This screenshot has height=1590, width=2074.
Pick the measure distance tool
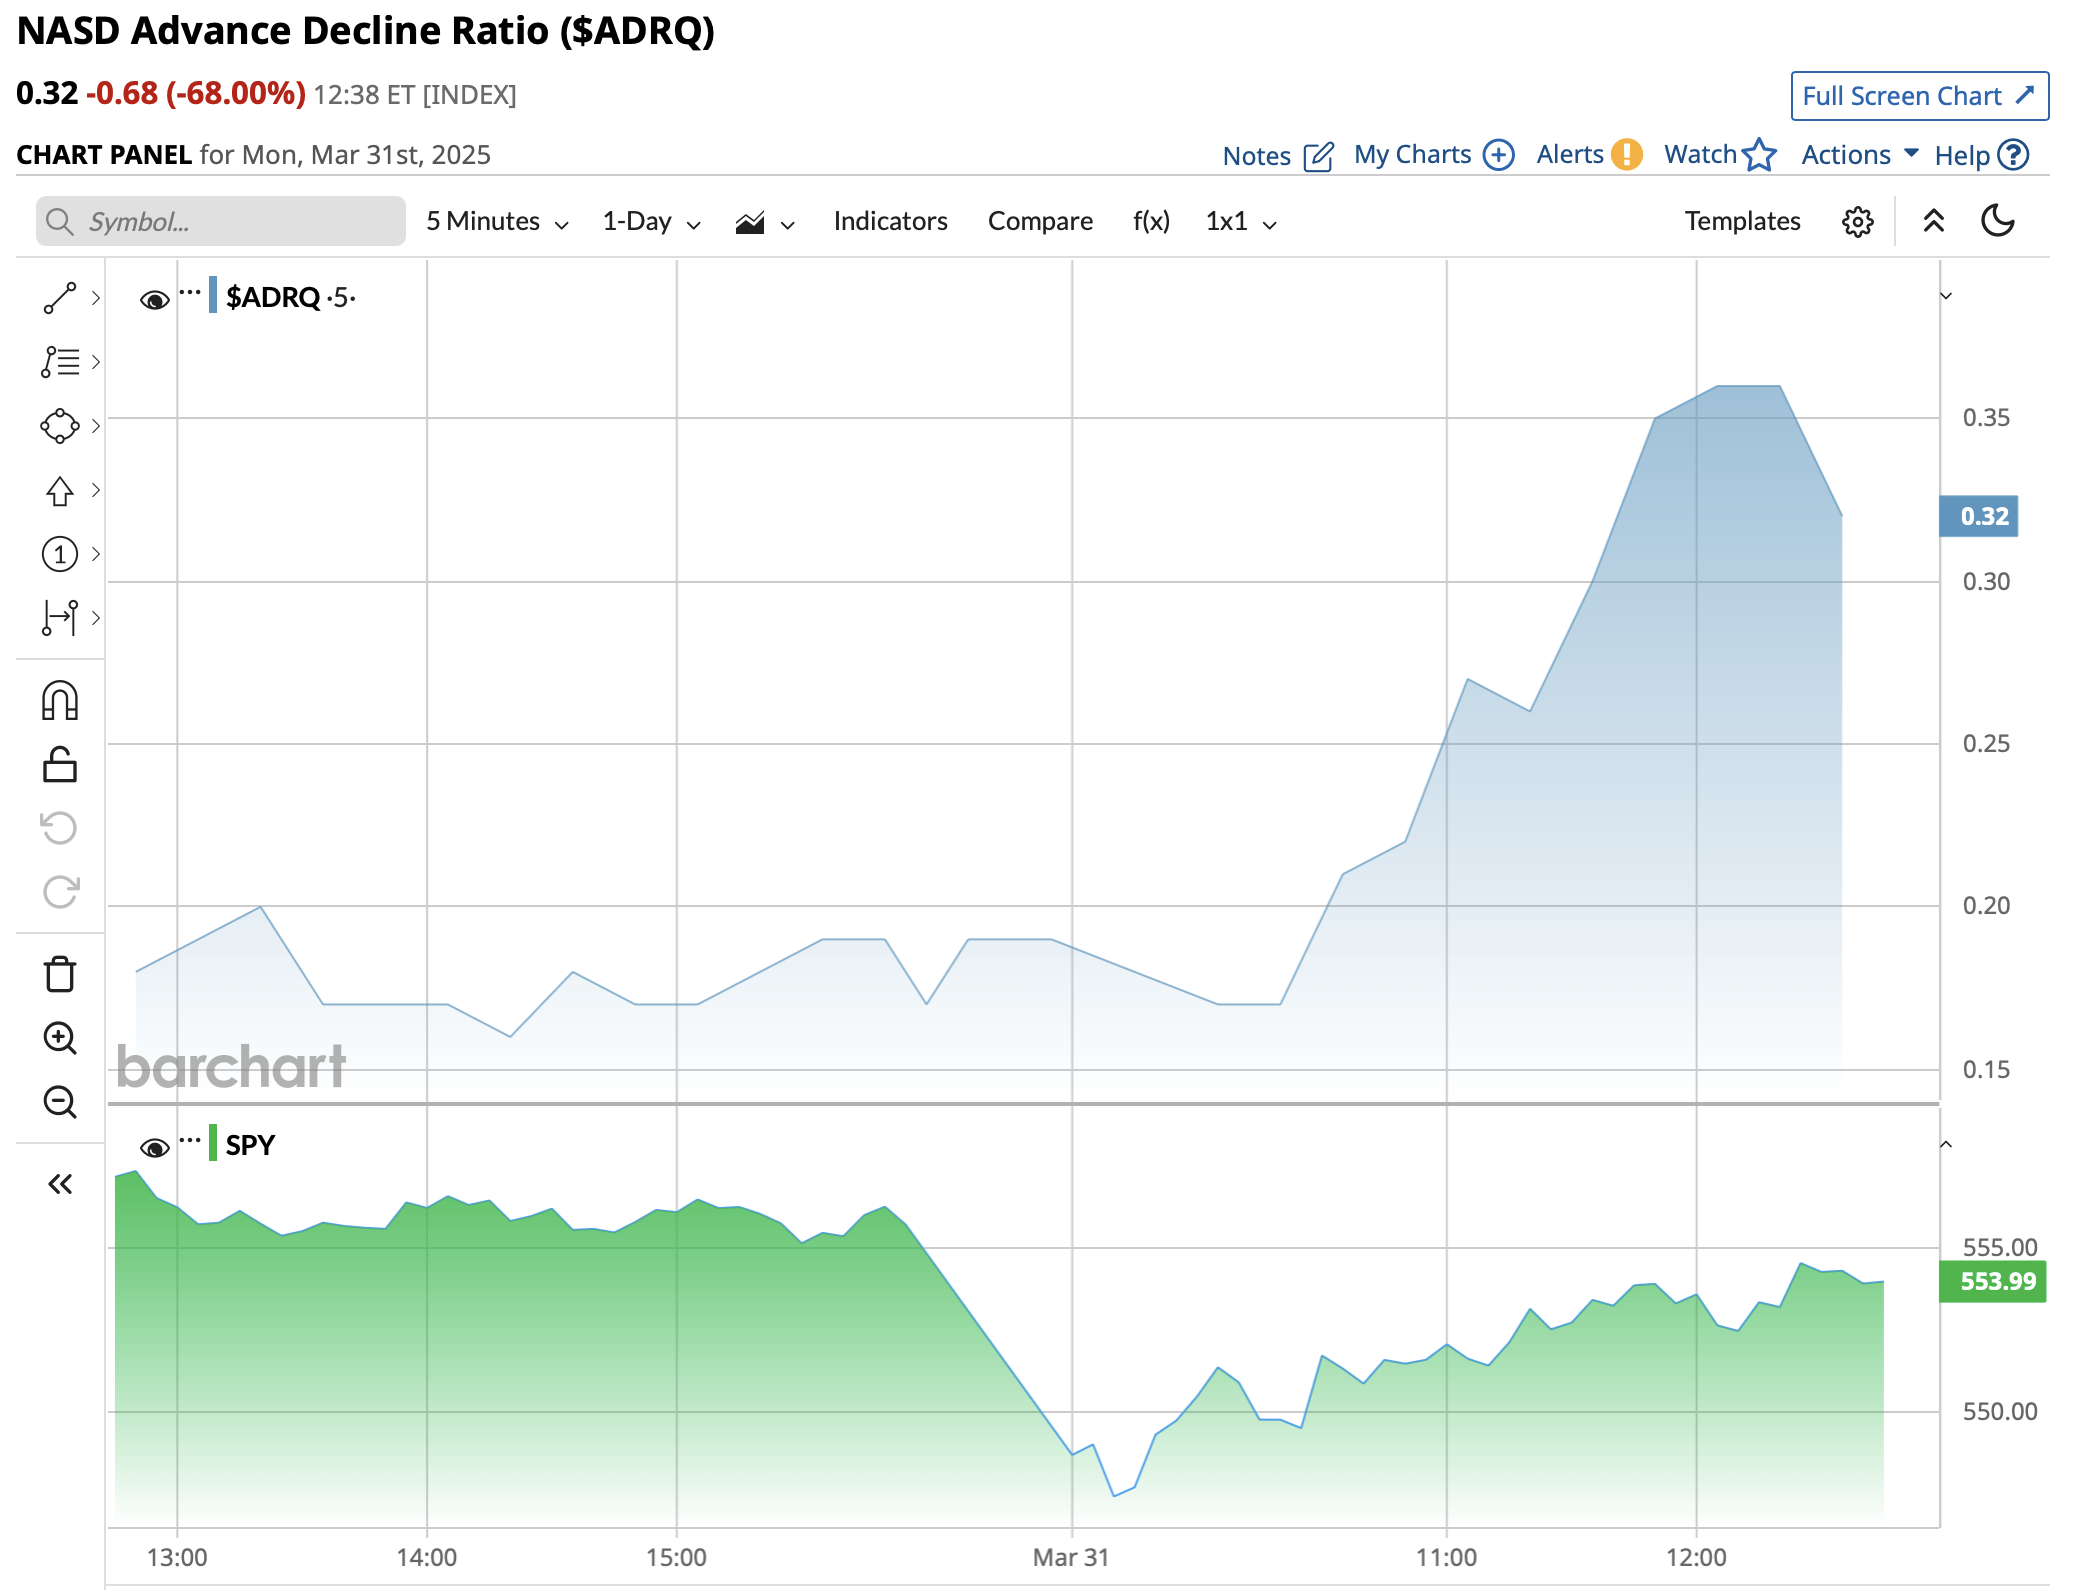click(x=60, y=618)
